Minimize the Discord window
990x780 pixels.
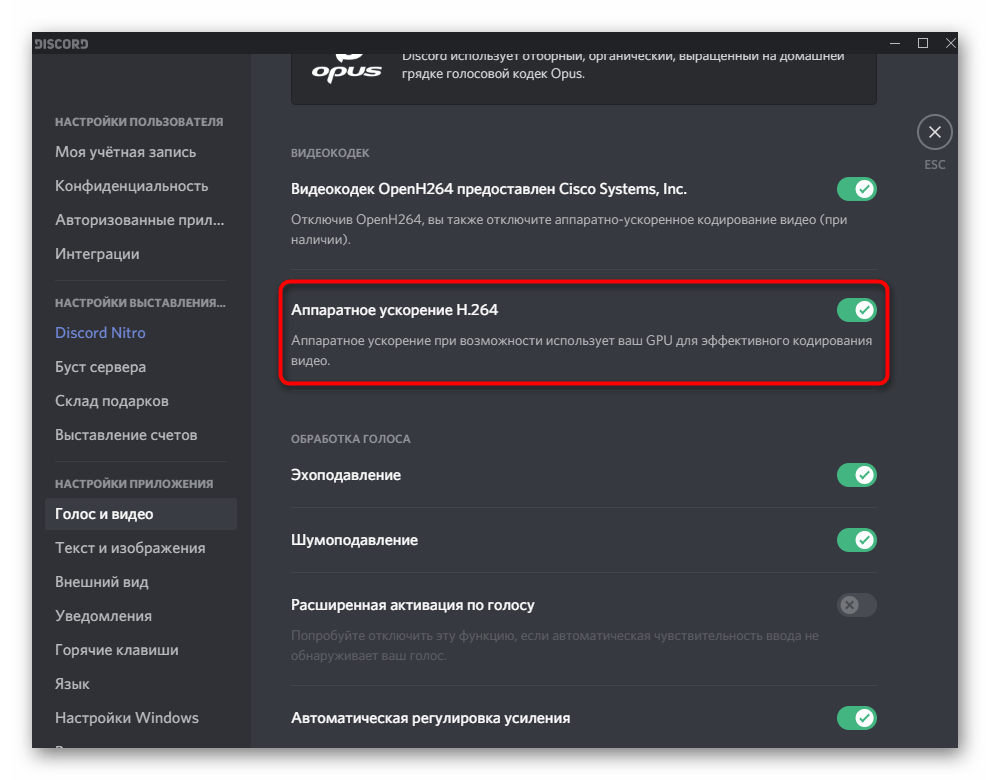click(x=892, y=43)
